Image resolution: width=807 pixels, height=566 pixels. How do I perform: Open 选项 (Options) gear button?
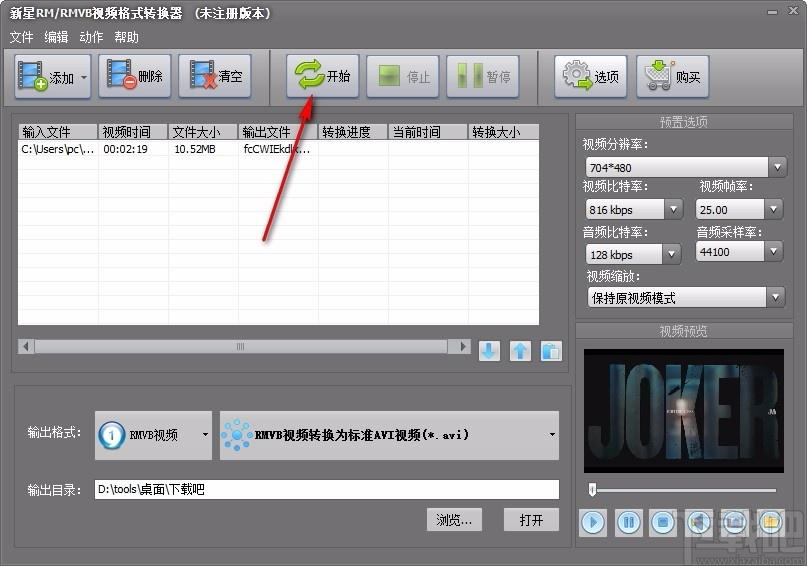click(x=591, y=77)
